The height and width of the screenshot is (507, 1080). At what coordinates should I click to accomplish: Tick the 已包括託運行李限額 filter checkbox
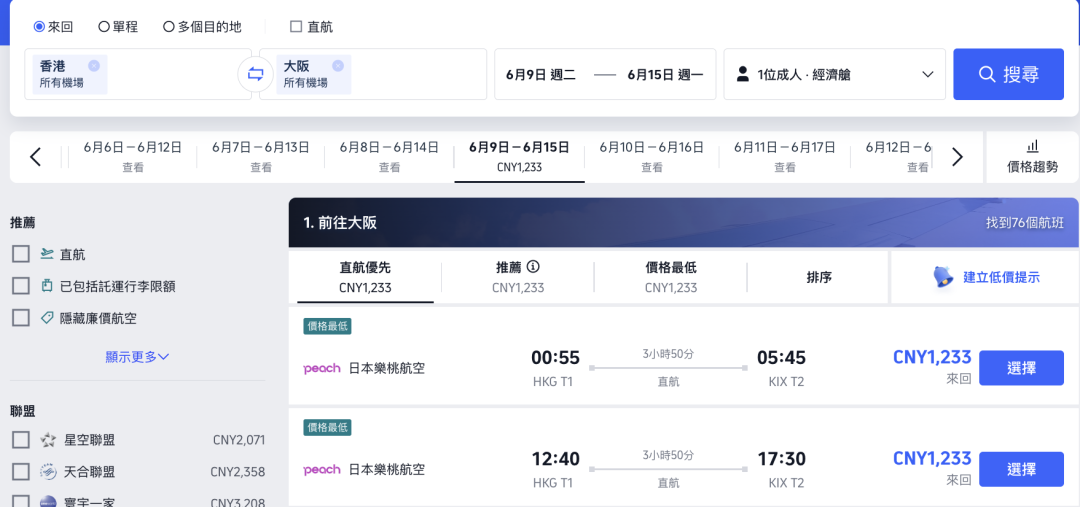click(21, 286)
